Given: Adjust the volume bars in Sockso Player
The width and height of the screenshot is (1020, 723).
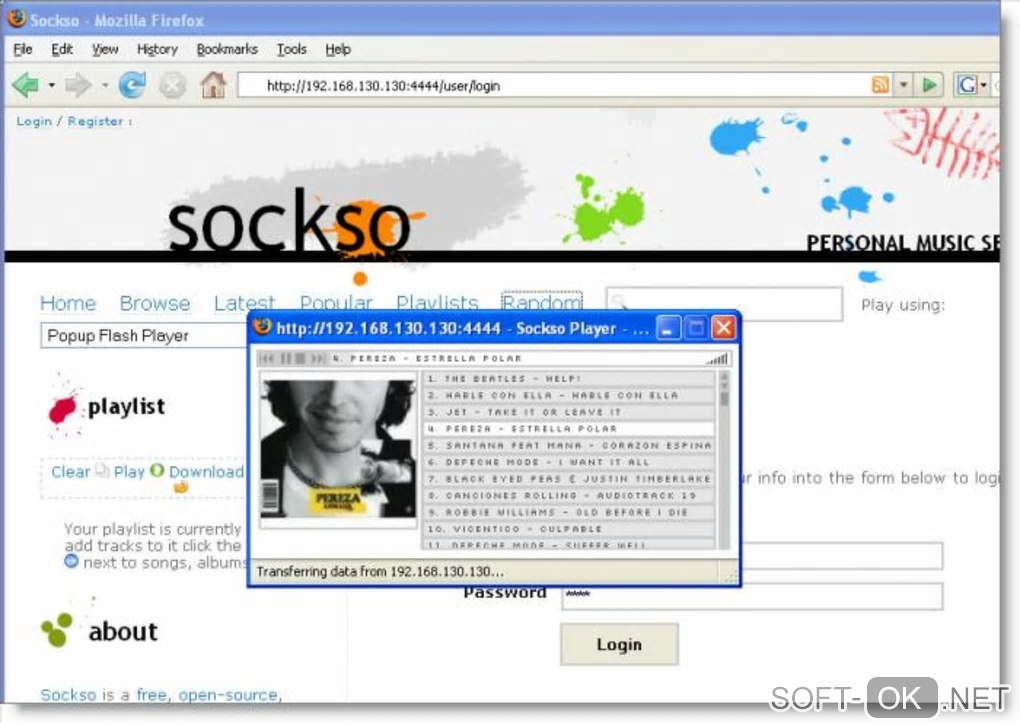Looking at the screenshot, I should coord(717,359).
